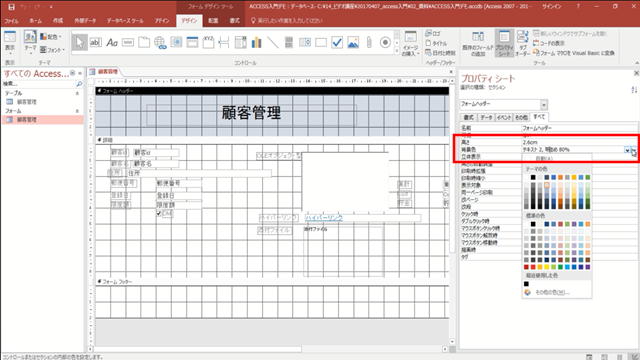Image resolution: width=640 pixels, height=360 pixels.
Task: Switch to the Arrange (配置) ribbon tab
Action: pos(213,21)
